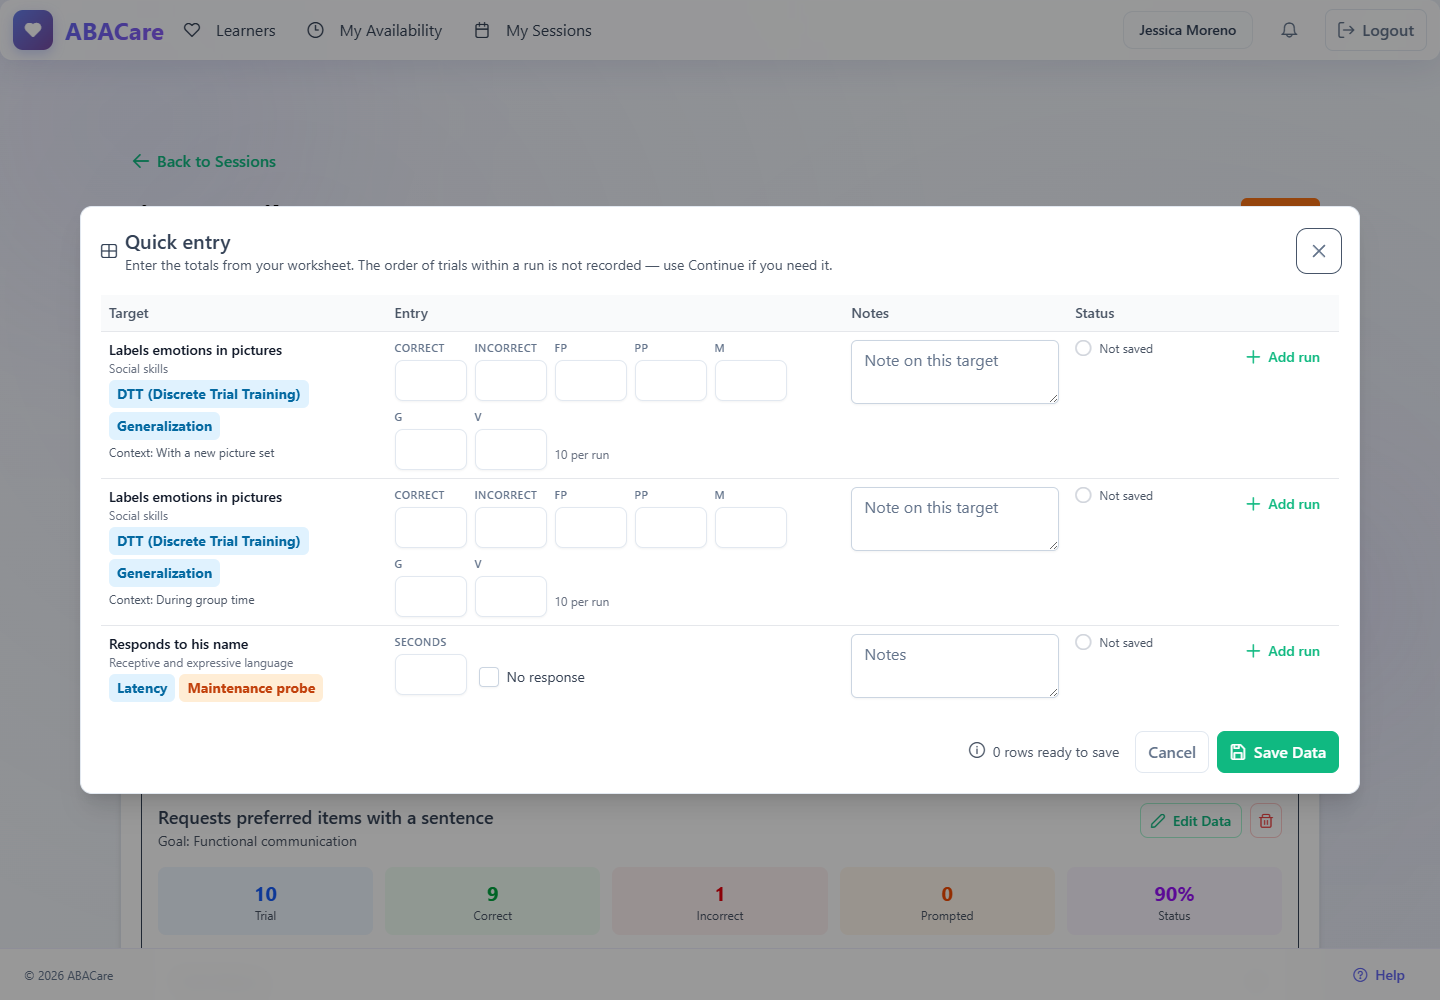
Task: Go back to Sessions
Action: (x=204, y=161)
